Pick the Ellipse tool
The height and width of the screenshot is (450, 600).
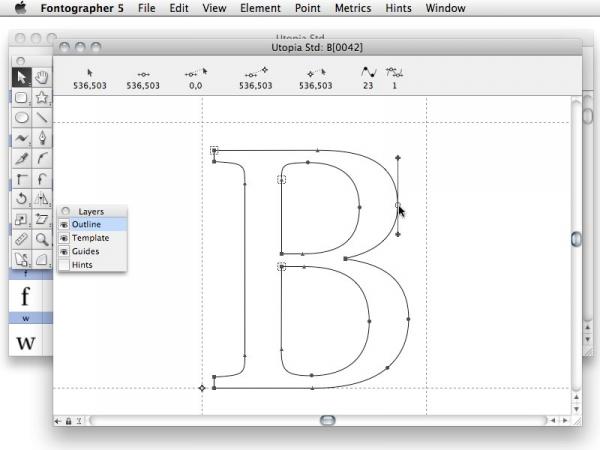coord(22,117)
